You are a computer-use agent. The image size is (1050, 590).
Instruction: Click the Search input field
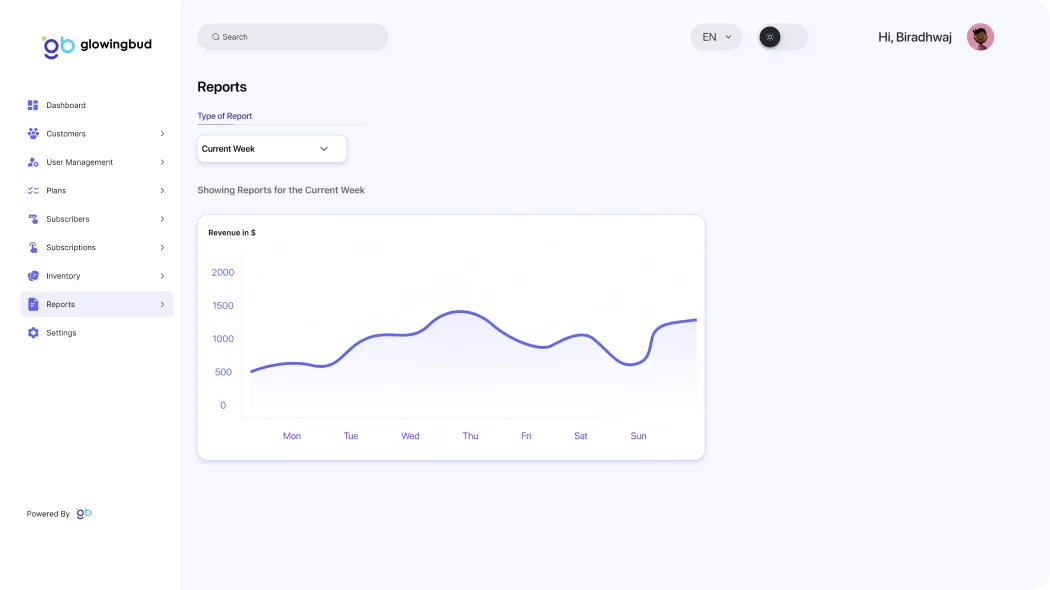tap(293, 37)
